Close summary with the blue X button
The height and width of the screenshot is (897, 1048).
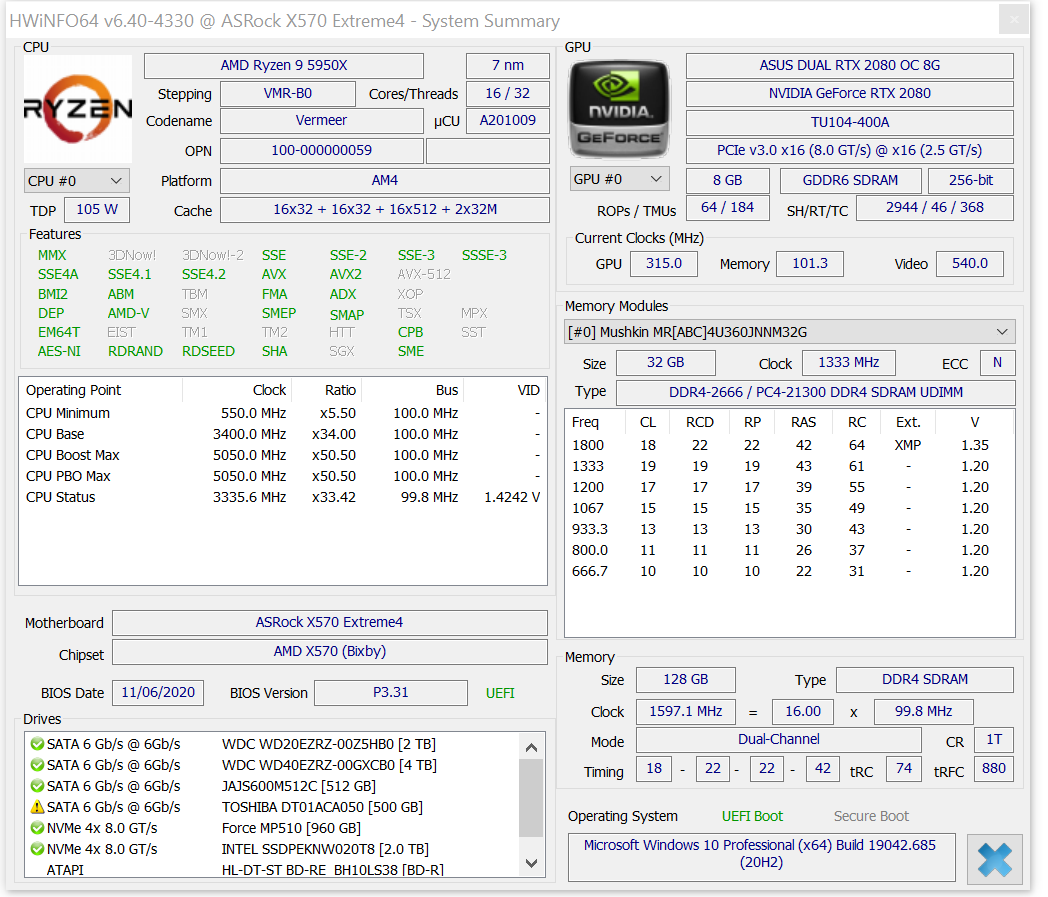[995, 859]
